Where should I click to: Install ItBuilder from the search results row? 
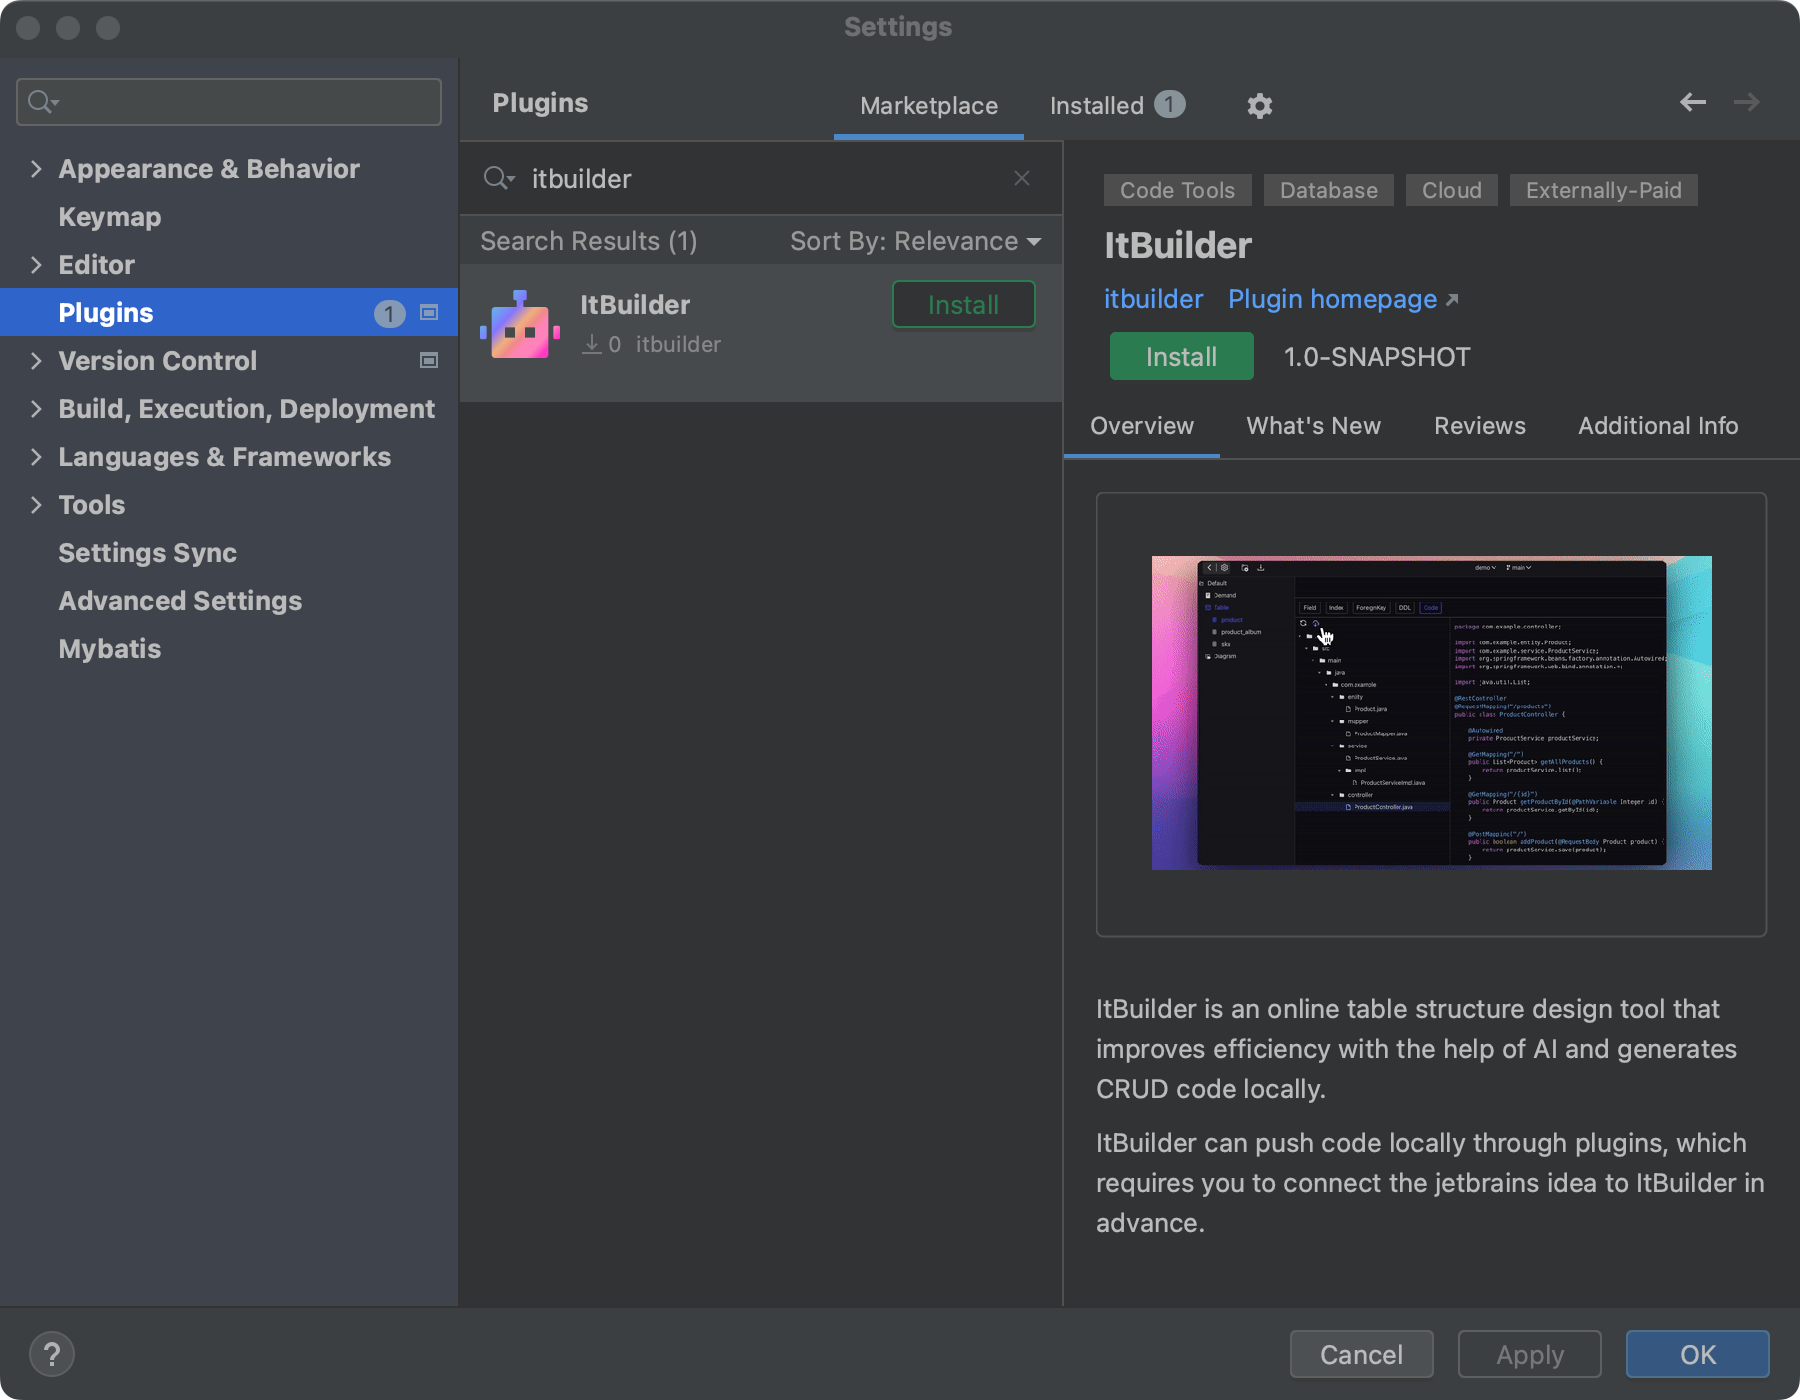tap(963, 305)
